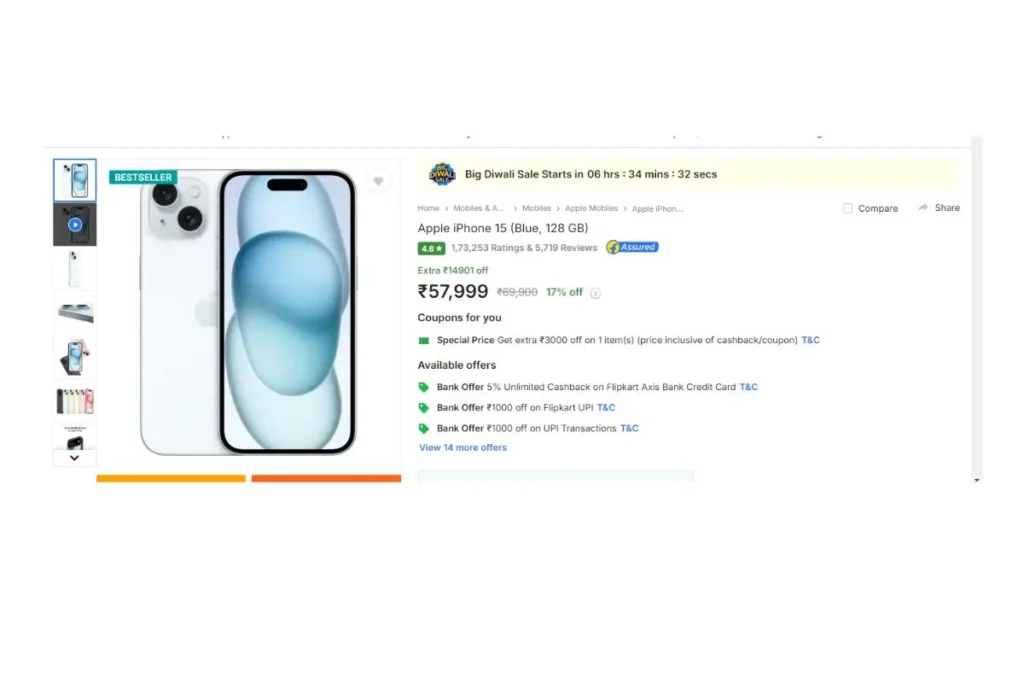Select the first blue iPhone thumbnail

[75, 180]
